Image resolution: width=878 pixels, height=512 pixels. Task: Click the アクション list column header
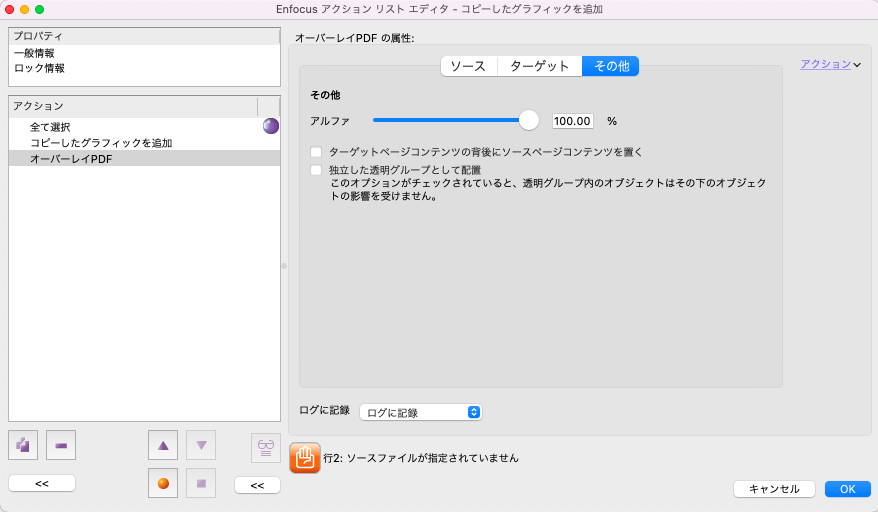(x=133, y=106)
